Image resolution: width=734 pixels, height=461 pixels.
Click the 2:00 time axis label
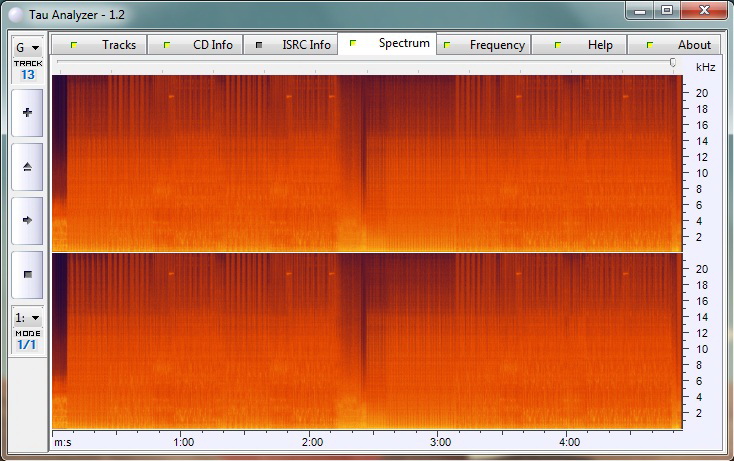[312, 442]
